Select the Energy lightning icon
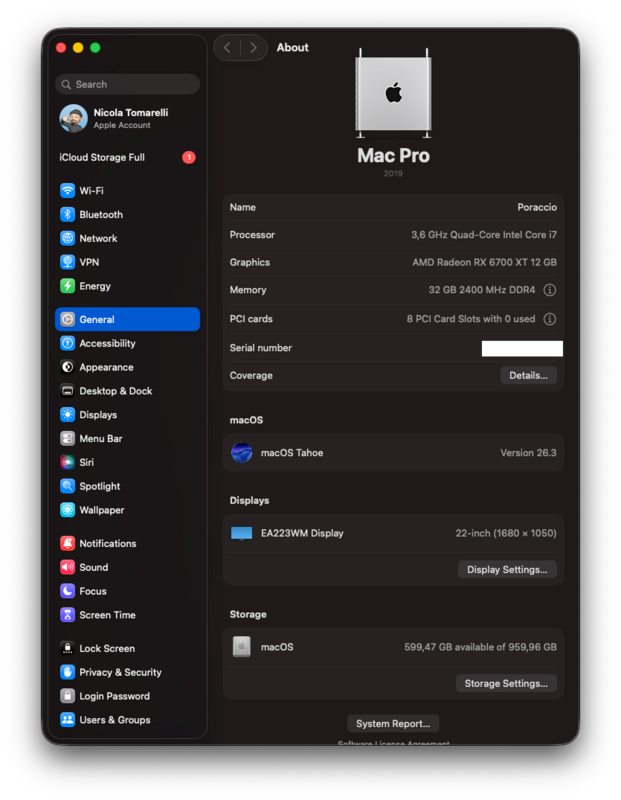The height and width of the screenshot is (800, 621). (x=67, y=286)
